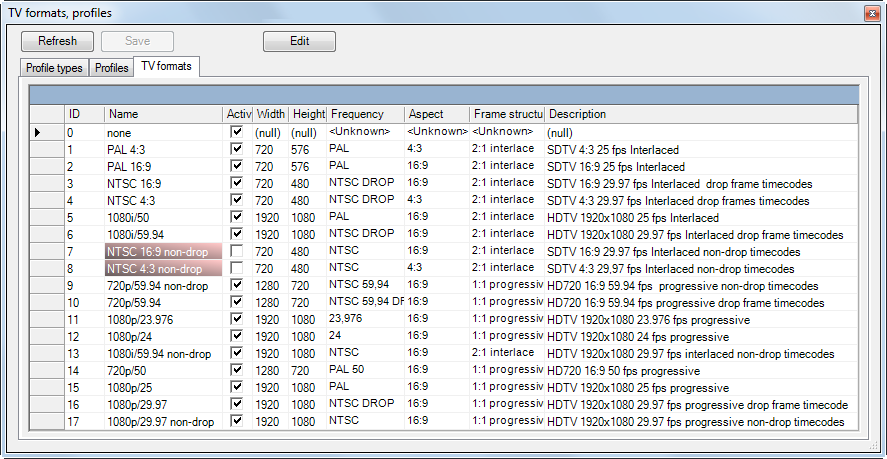Uncheck Active for PAL 4:3
This screenshot has width=887, height=459.
click(x=236, y=149)
